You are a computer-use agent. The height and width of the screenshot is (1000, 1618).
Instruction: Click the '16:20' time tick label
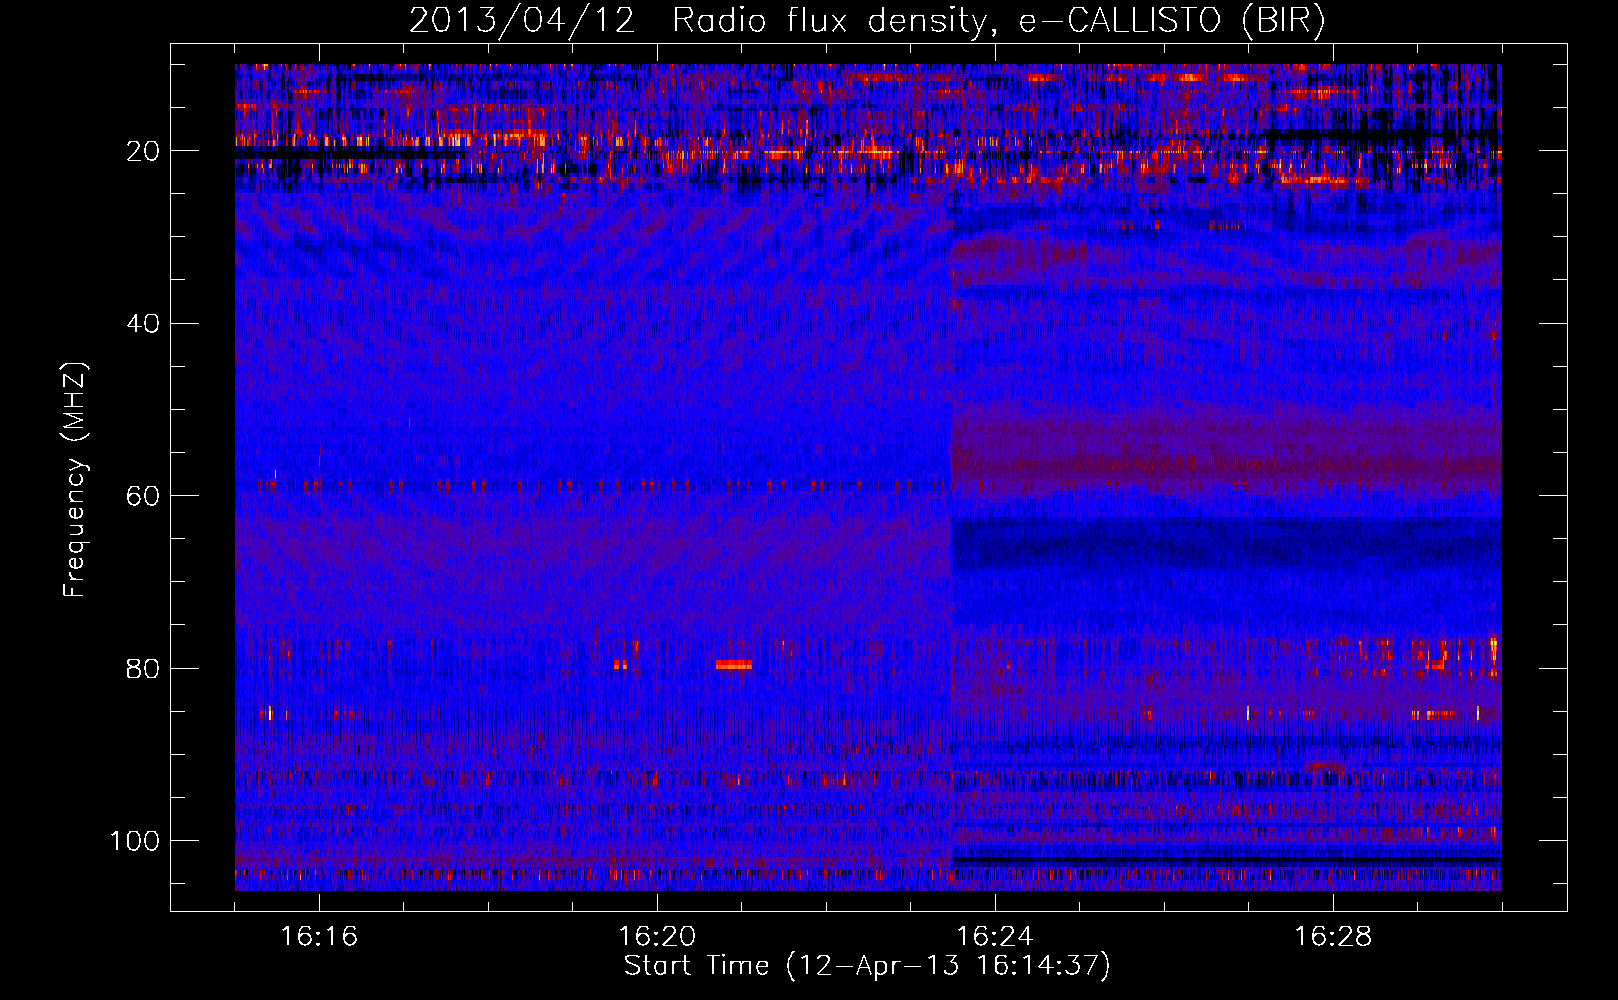pos(657,937)
